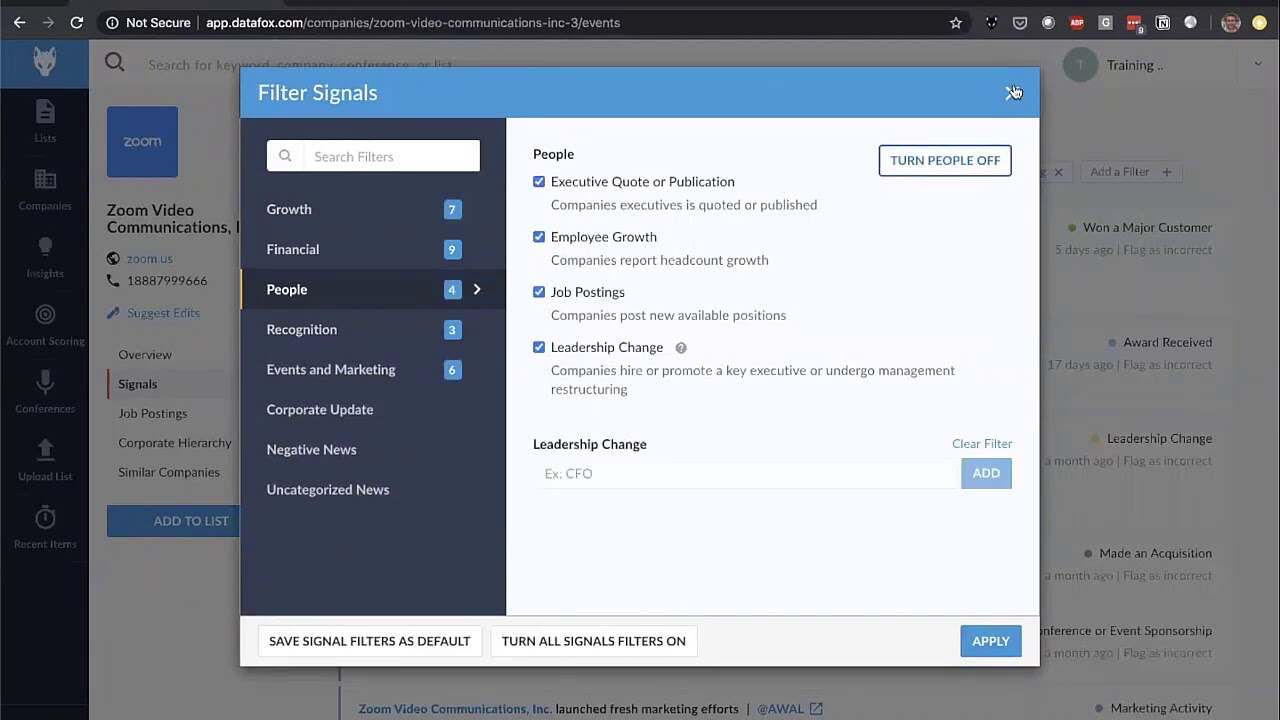This screenshot has width=1280, height=720.
Task: Open the Similar Companies section
Action: pyautogui.click(x=169, y=472)
